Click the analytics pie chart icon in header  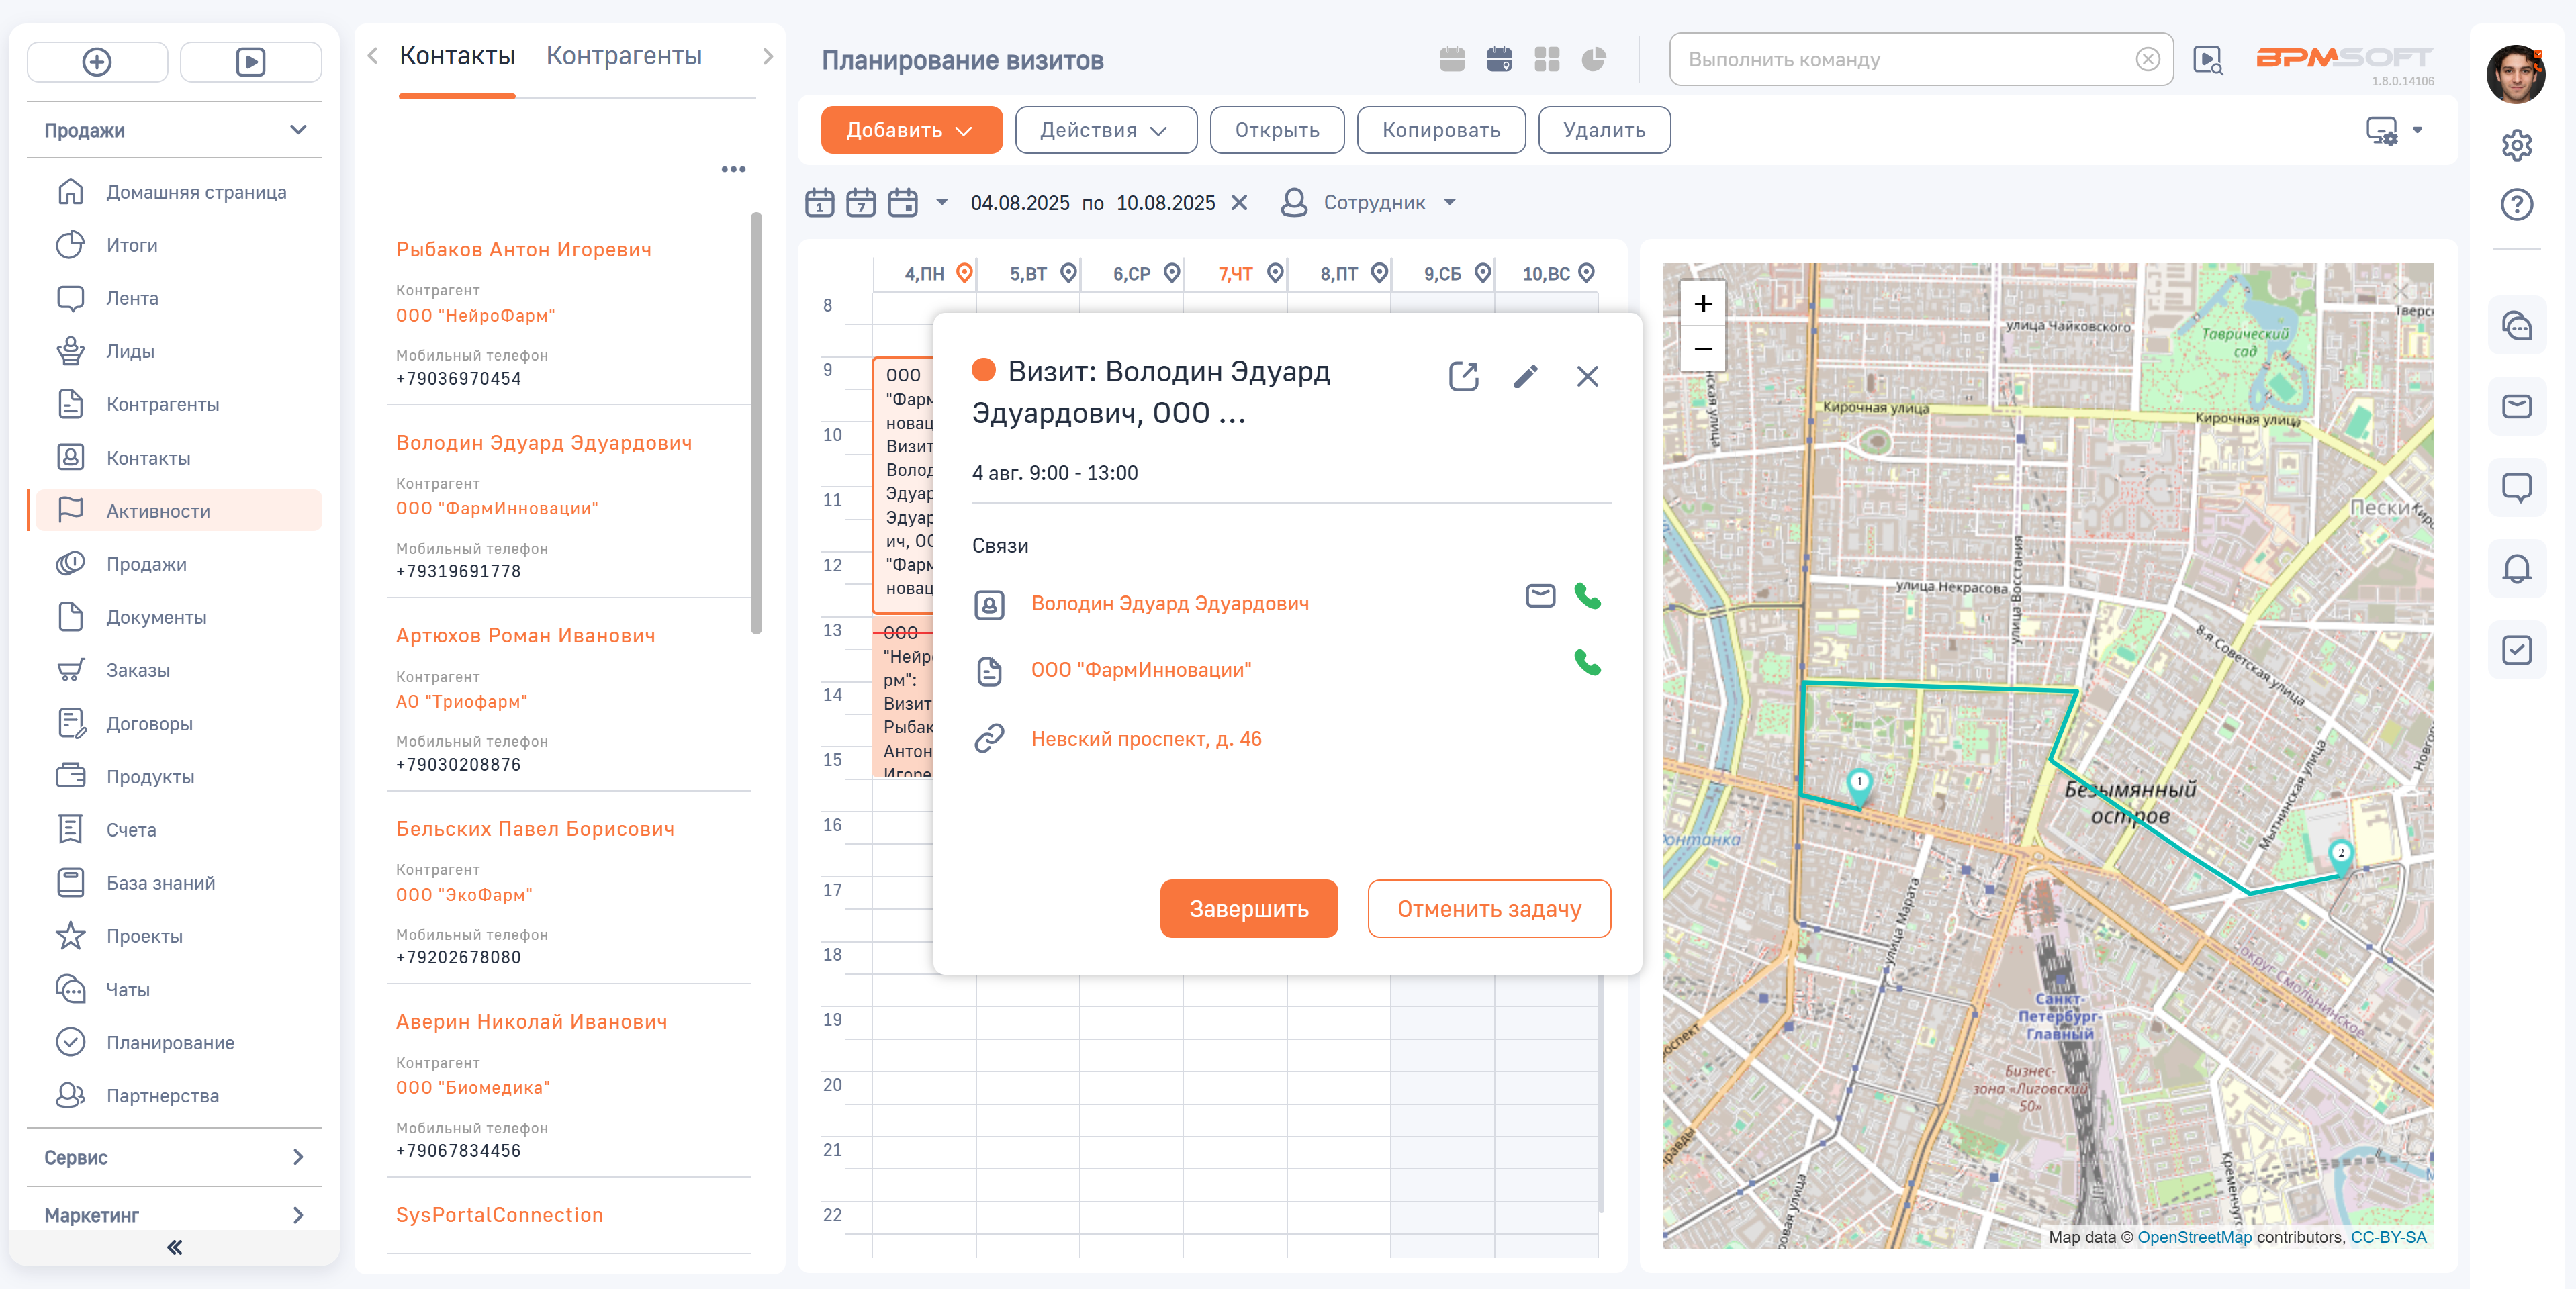[1593, 60]
